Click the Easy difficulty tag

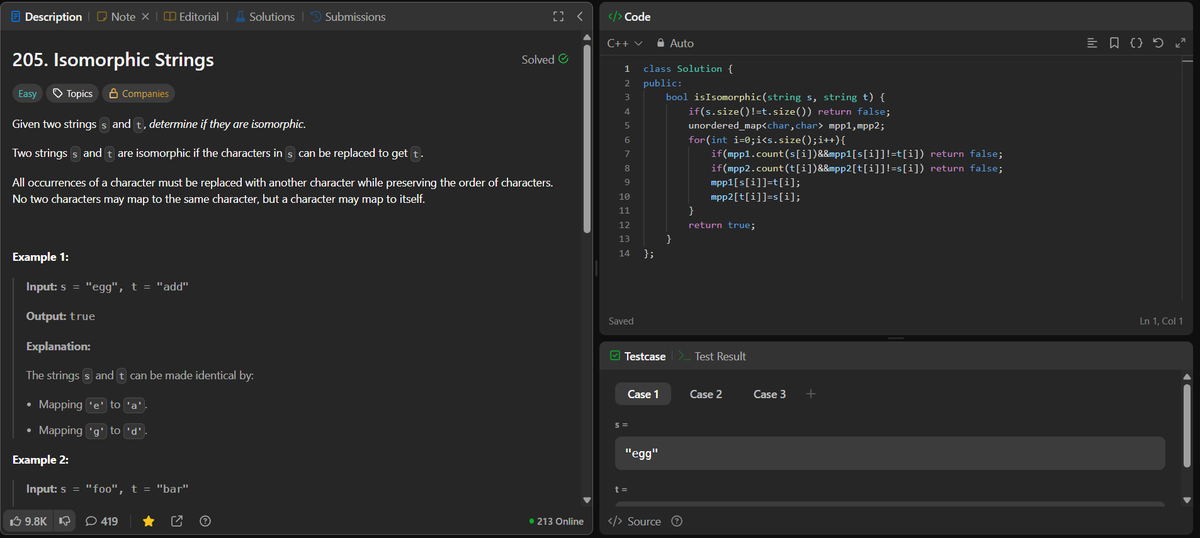coord(28,93)
